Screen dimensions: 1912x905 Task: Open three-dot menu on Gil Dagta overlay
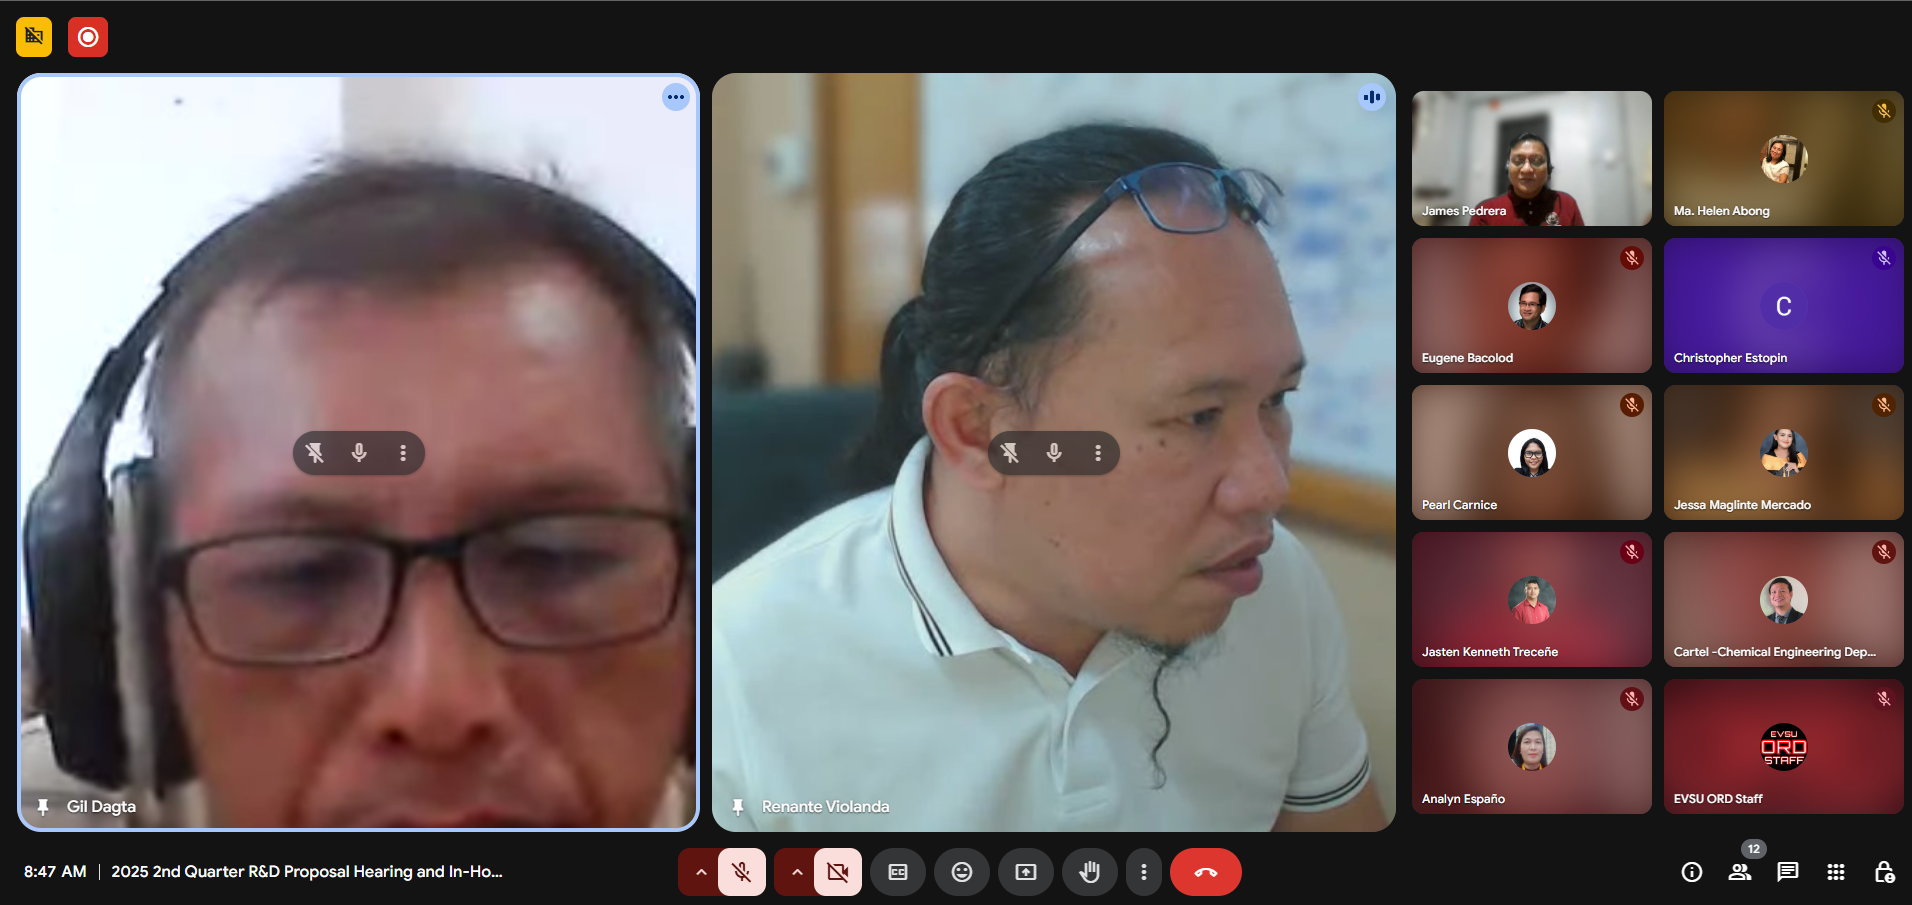(403, 453)
